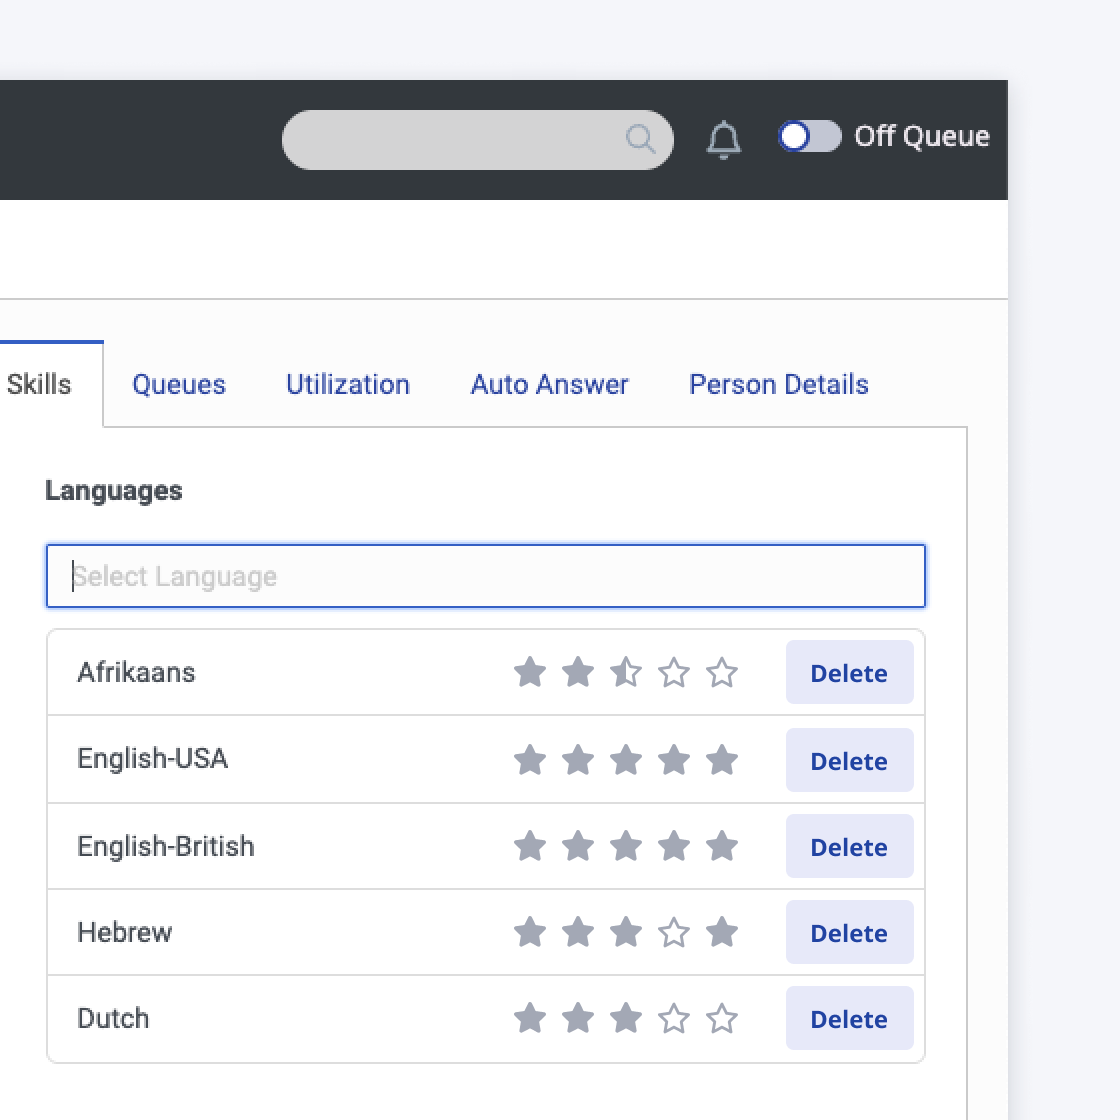Set Dutch rating to four stars
Screen dimensions: 1120x1120
click(673, 1019)
